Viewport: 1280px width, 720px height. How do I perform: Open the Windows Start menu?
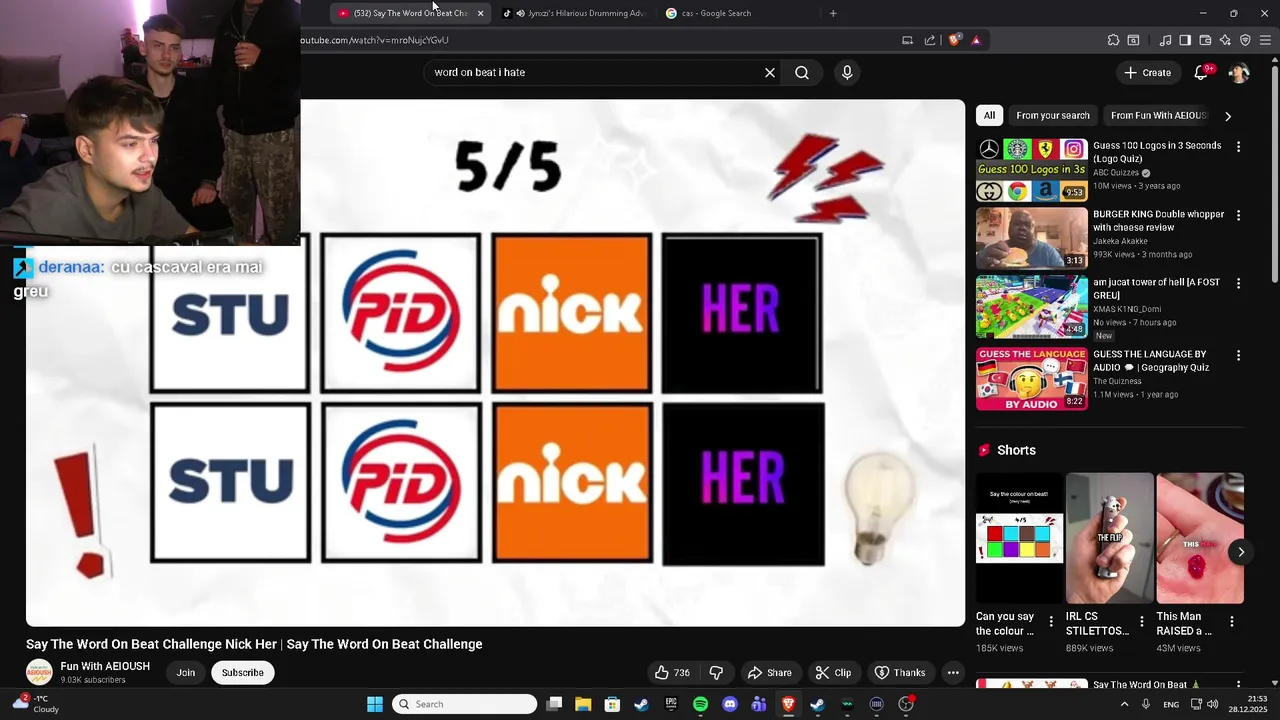coord(375,704)
